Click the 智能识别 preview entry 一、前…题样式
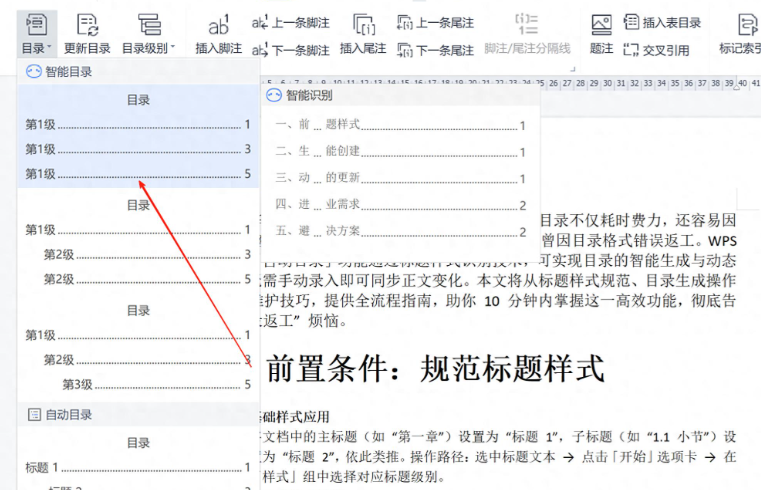Screen dimensions: 761x490 (400, 125)
